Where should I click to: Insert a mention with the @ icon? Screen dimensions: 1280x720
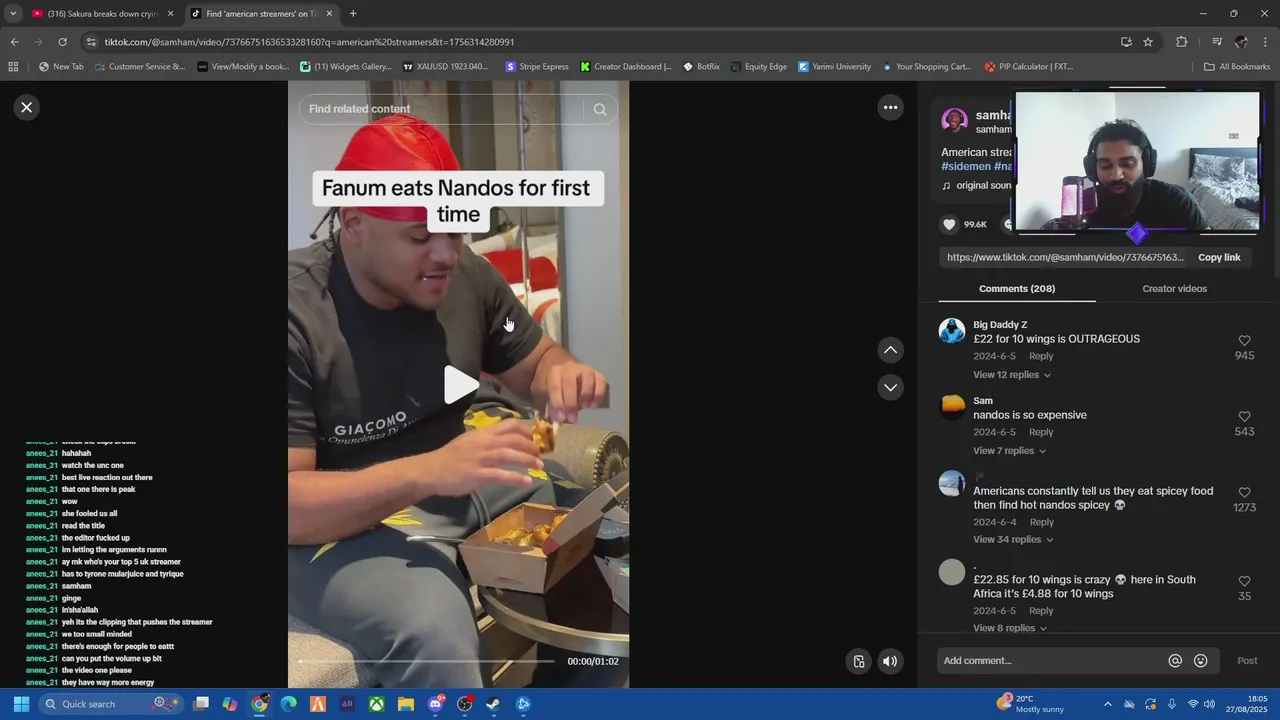click(x=1175, y=661)
